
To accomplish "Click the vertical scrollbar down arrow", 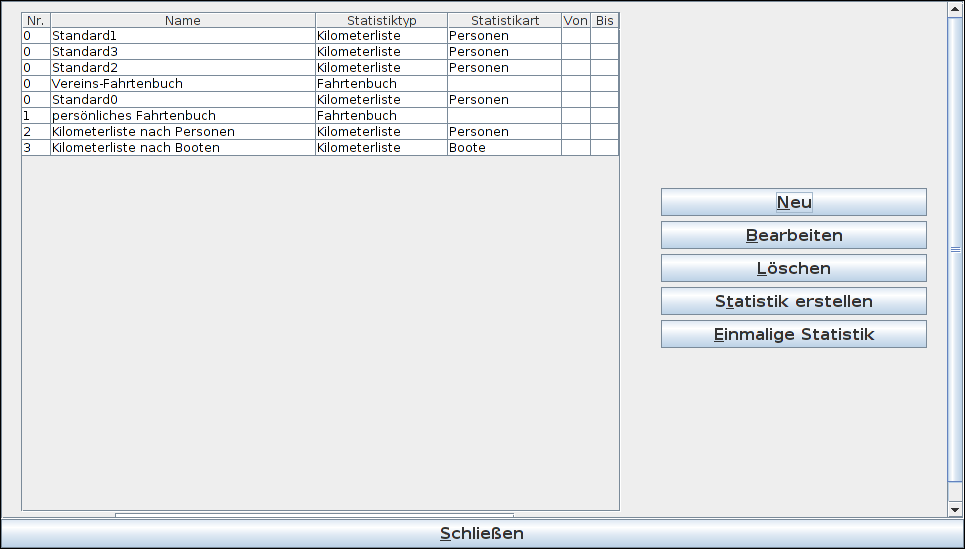I will tap(955, 509).
